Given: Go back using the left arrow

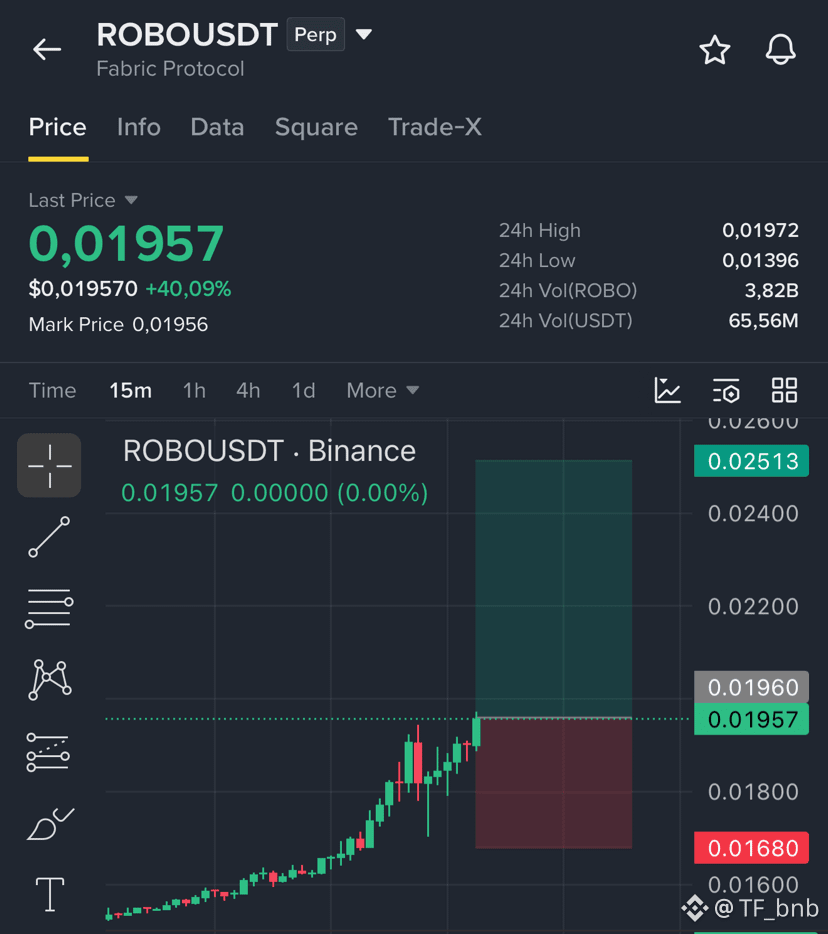Looking at the screenshot, I should (x=47, y=49).
